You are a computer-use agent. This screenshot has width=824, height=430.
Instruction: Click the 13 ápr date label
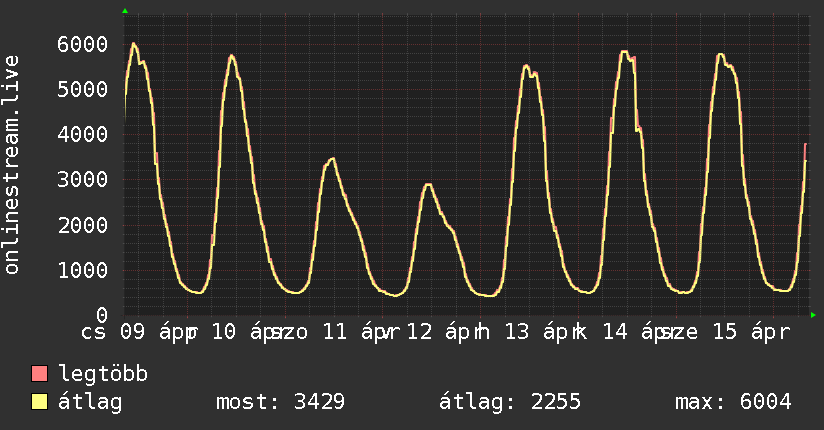tap(541, 332)
